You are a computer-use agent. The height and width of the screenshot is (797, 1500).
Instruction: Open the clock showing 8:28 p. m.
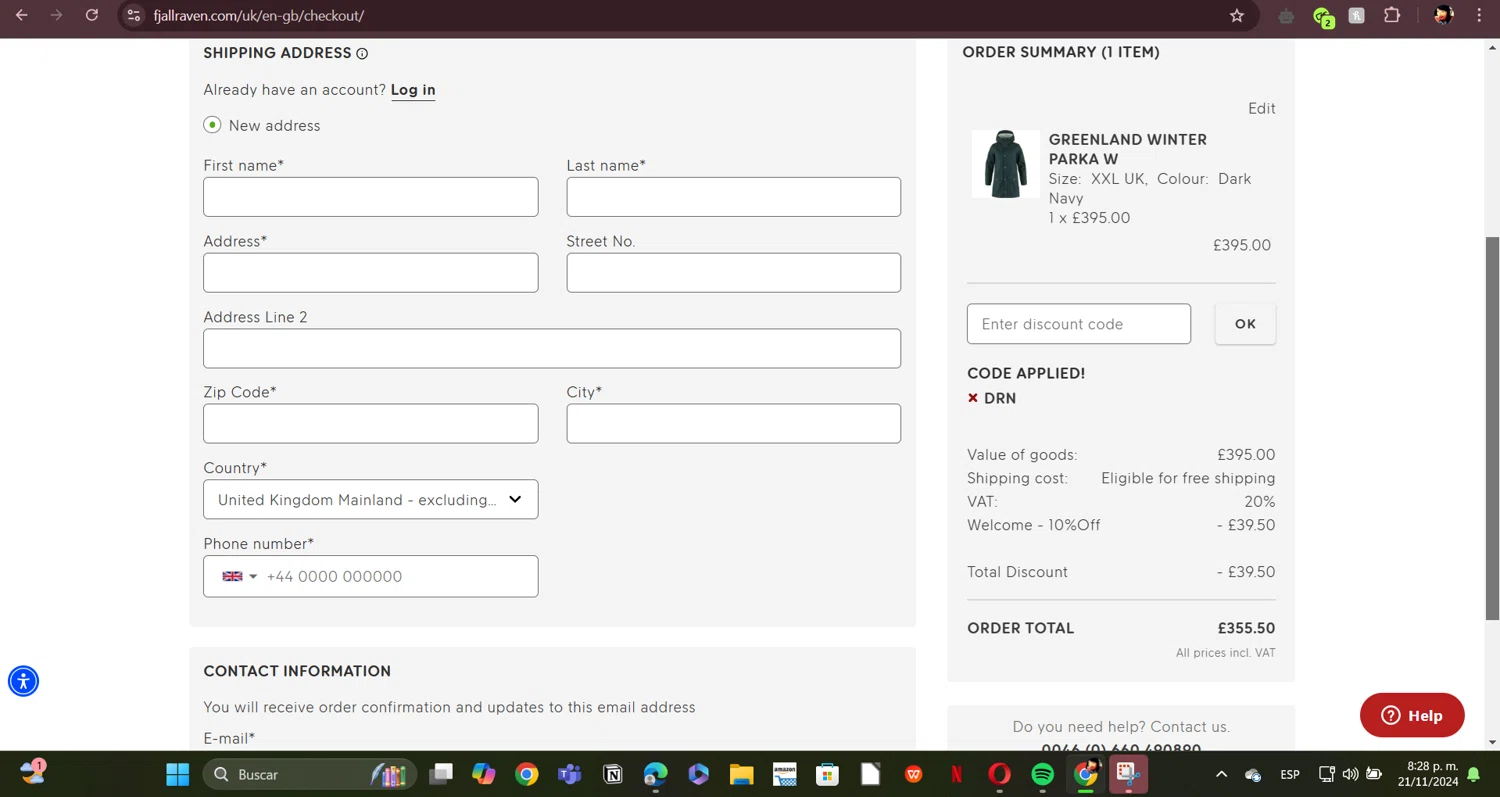click(1429, 774)
